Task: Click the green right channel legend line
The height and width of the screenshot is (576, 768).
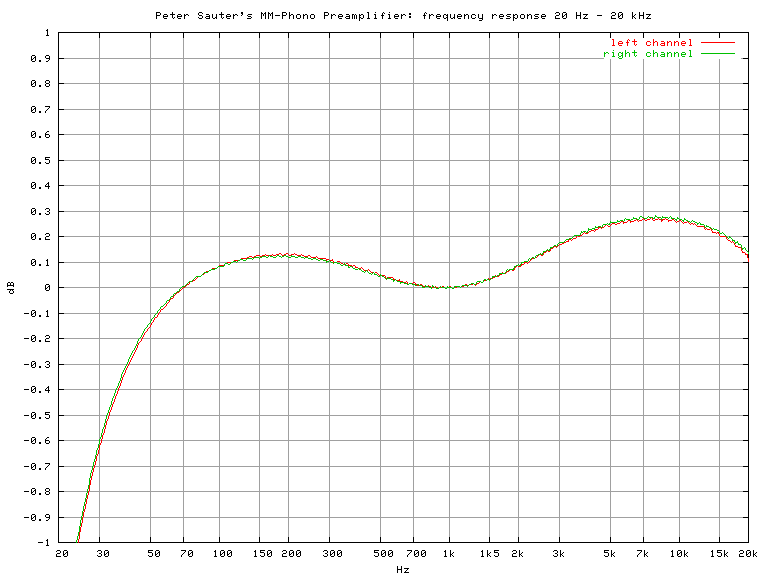Action: [x=718, y=54]
